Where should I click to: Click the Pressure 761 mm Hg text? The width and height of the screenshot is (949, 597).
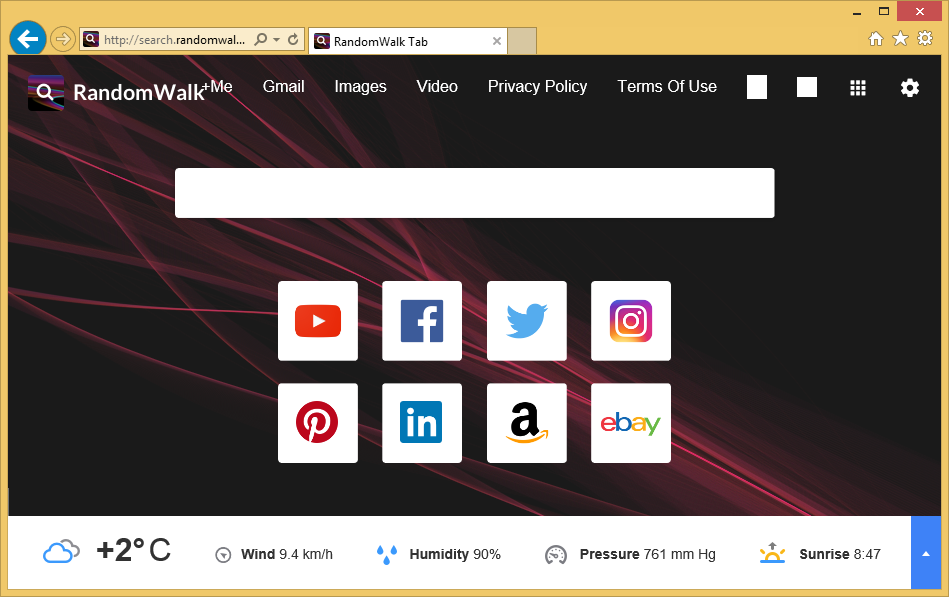(x=648, y=555)
